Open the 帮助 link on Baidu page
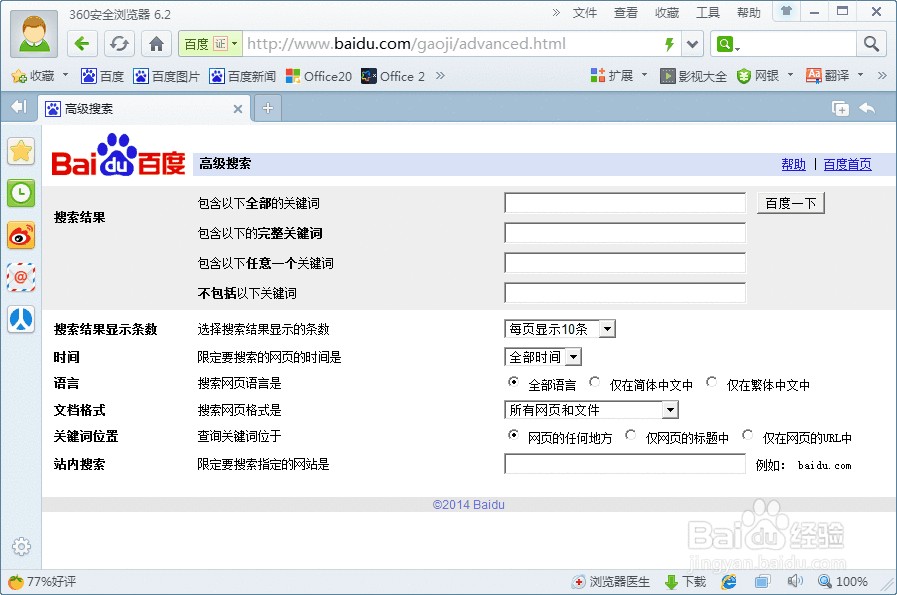 (793, 165)
